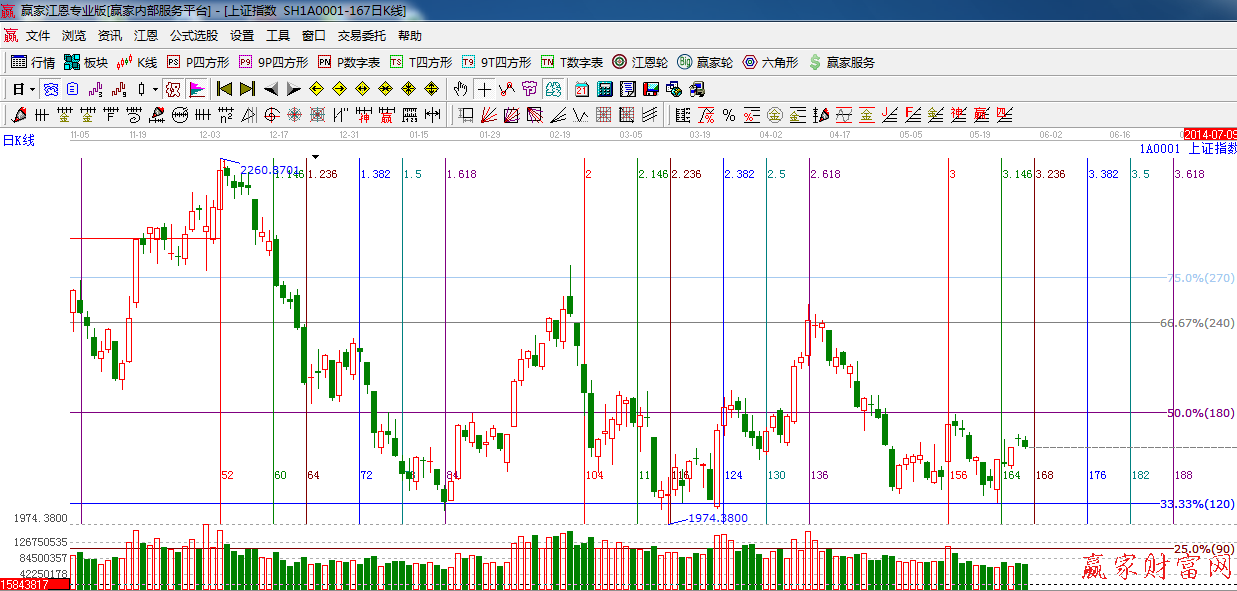Toggle the highlighted red grid-pattern toolbar button
This screenshot has width=1237, height=591.
pos(173,89)
